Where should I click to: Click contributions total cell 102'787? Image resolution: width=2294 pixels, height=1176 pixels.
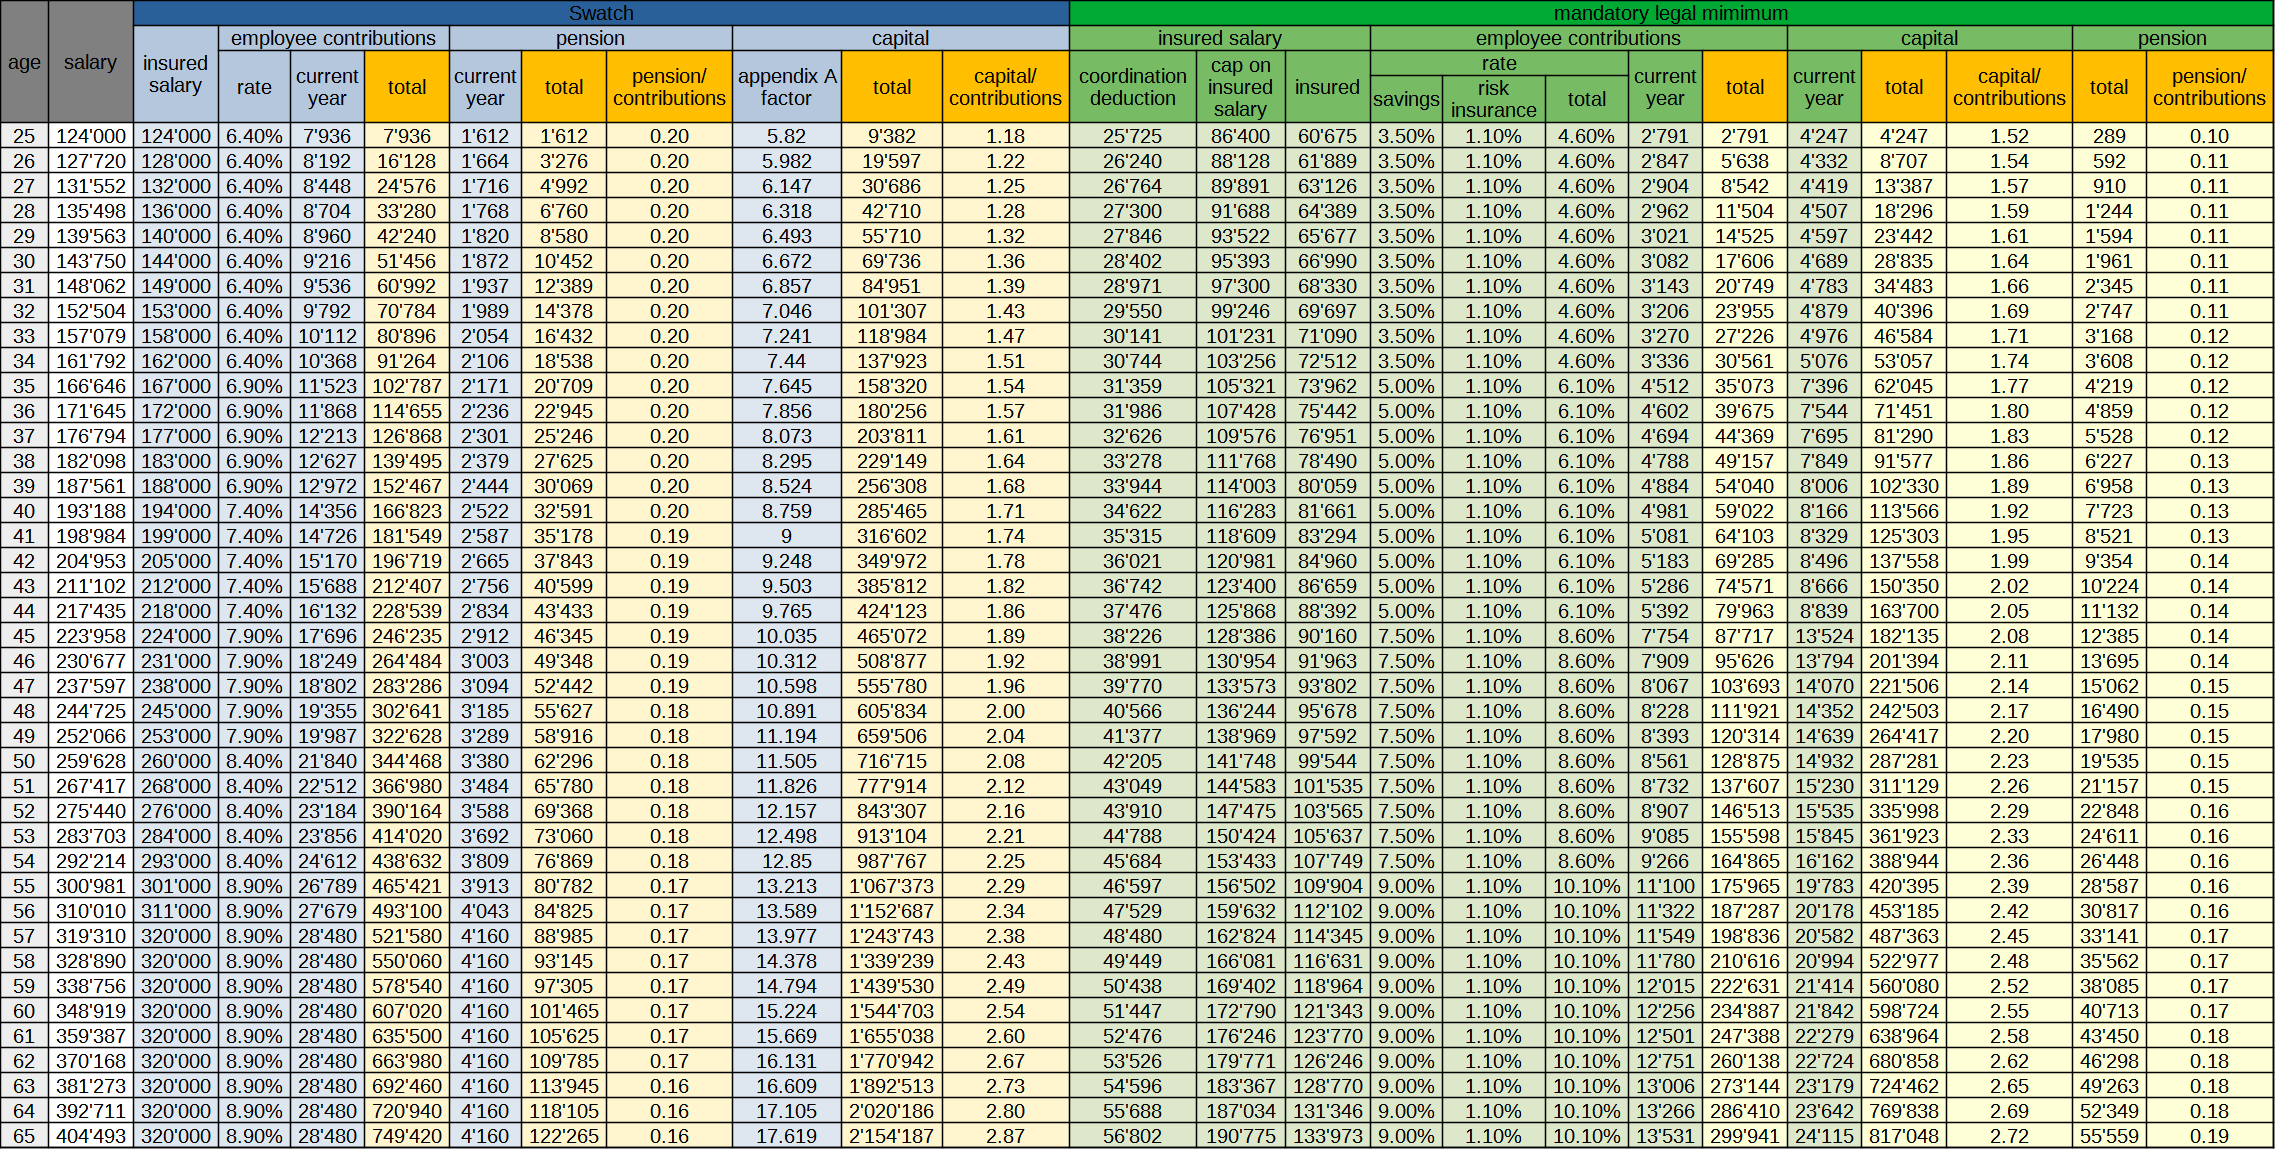[407, 386]
